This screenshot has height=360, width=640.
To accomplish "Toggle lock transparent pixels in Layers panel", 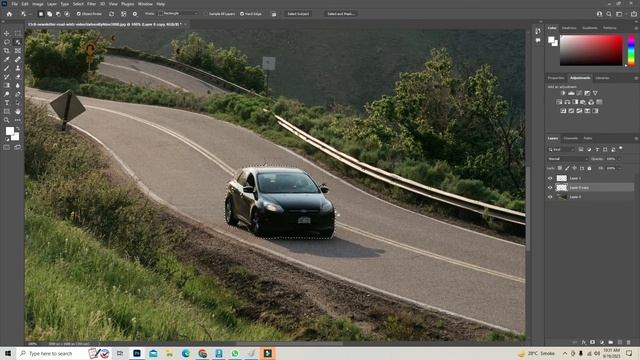I will click(560, 168).
